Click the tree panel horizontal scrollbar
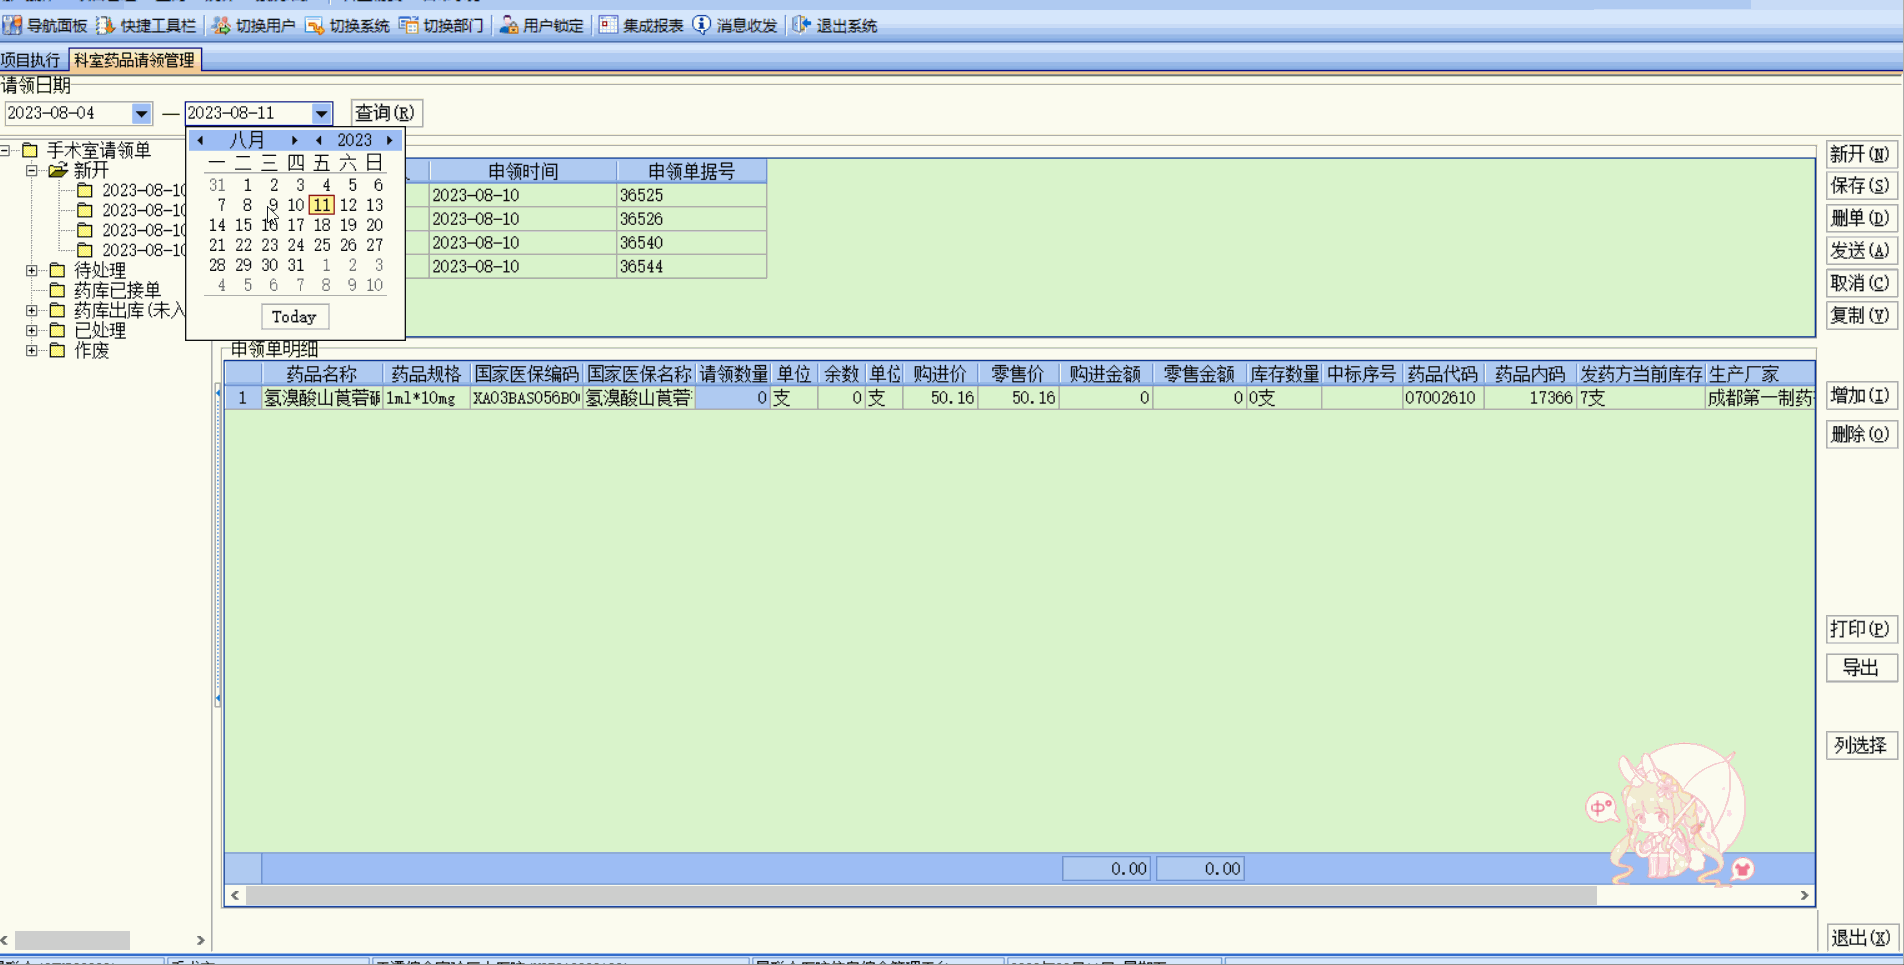This screenshot has width=1904, height=965. [x=72, y=940]
